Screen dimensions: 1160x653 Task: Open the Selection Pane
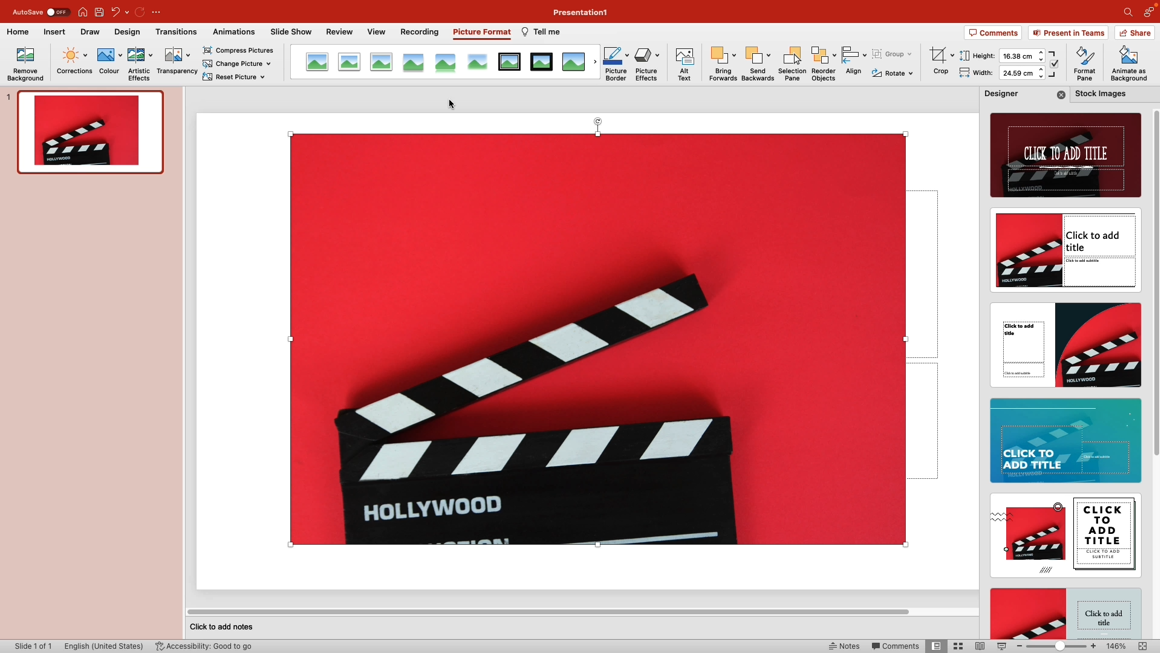click(x=791, y=63)
